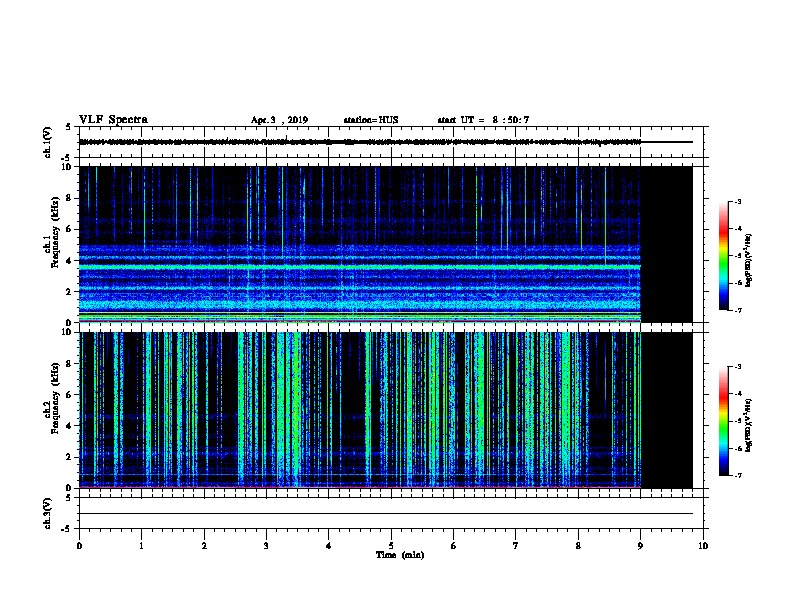Click time axis tick label "4"
Screen dimensions: 792x612
coord(329,546)
